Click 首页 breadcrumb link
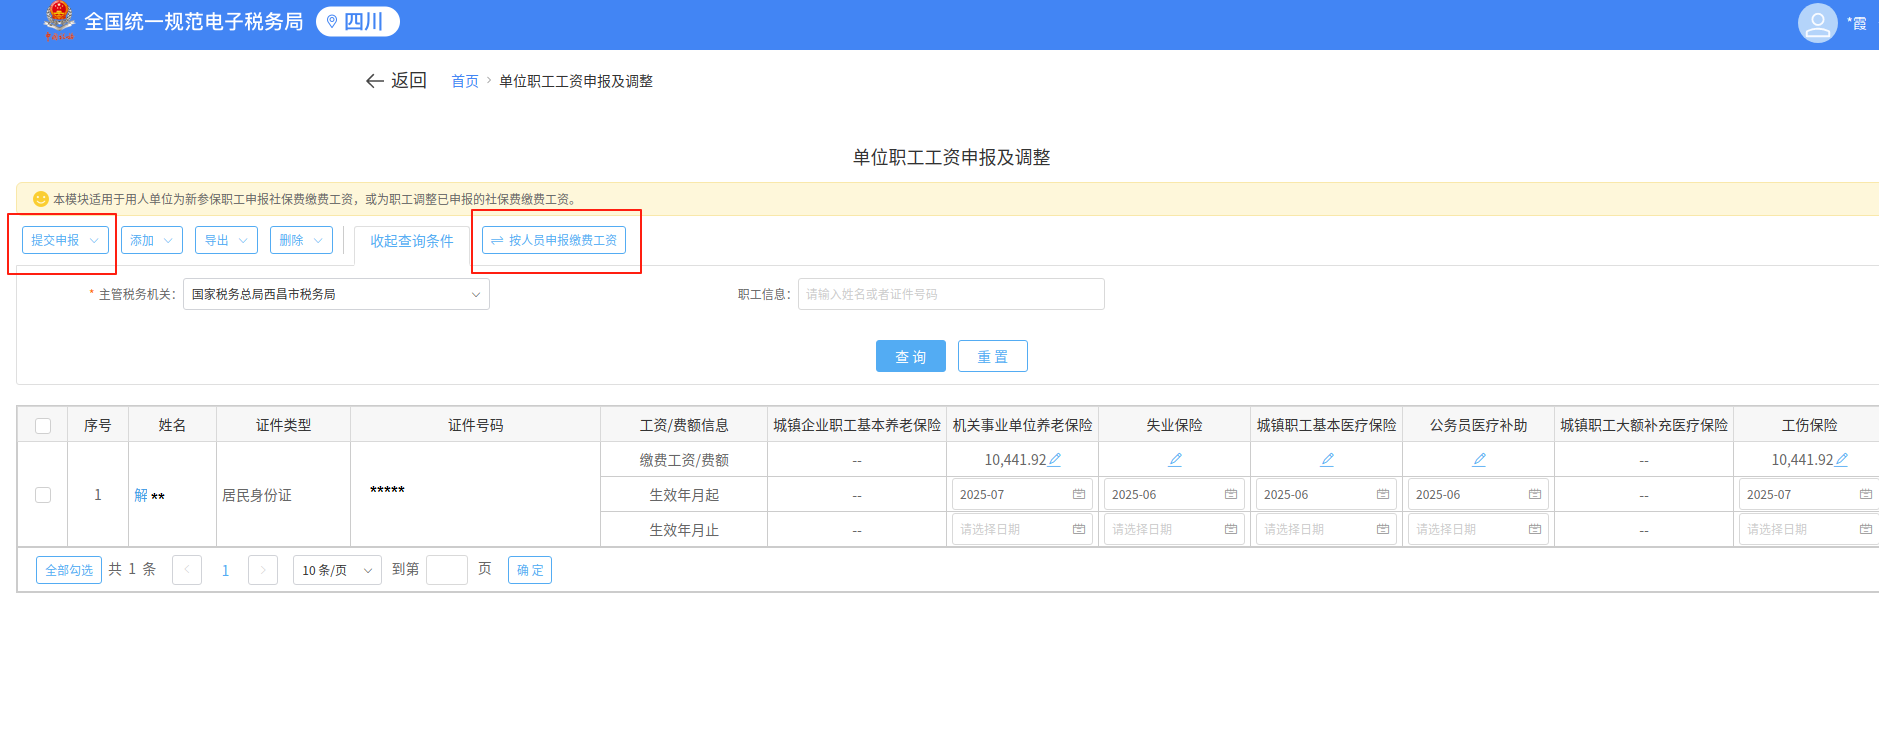1879x750 pixels. pyautogui.click(x=464, y=81)
